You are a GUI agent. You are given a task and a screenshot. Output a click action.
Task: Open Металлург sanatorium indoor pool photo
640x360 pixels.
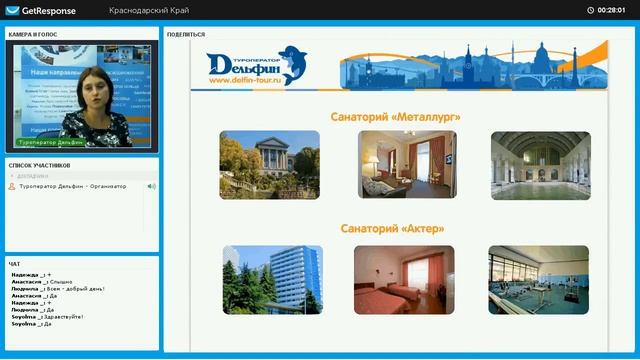tap(540, 165)
